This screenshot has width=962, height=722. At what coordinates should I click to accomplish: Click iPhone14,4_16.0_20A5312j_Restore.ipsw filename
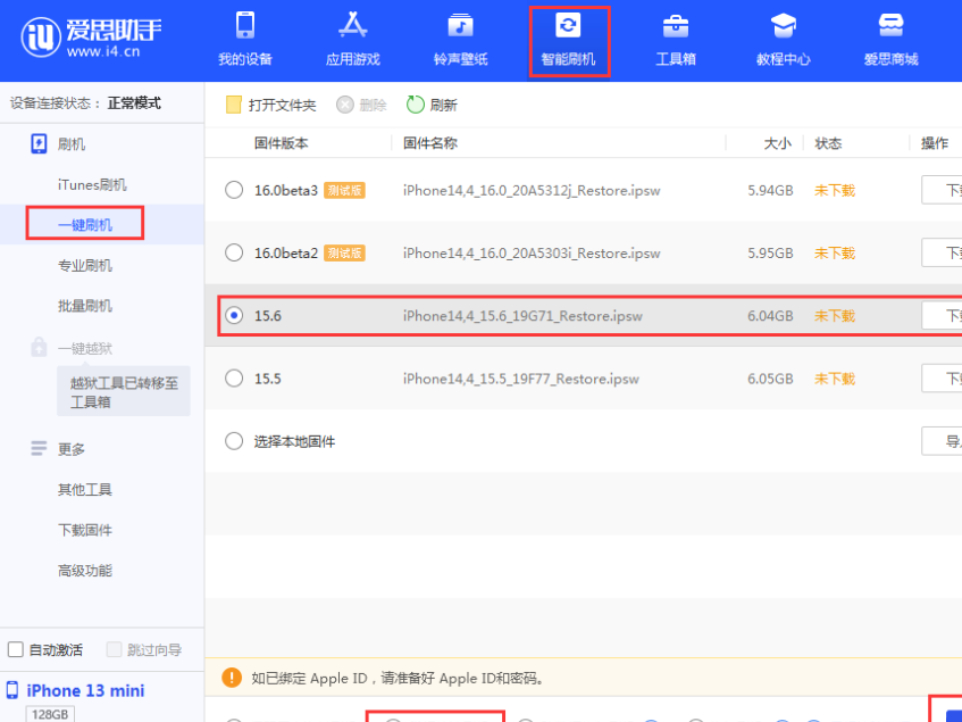click(x=532, y=191)
